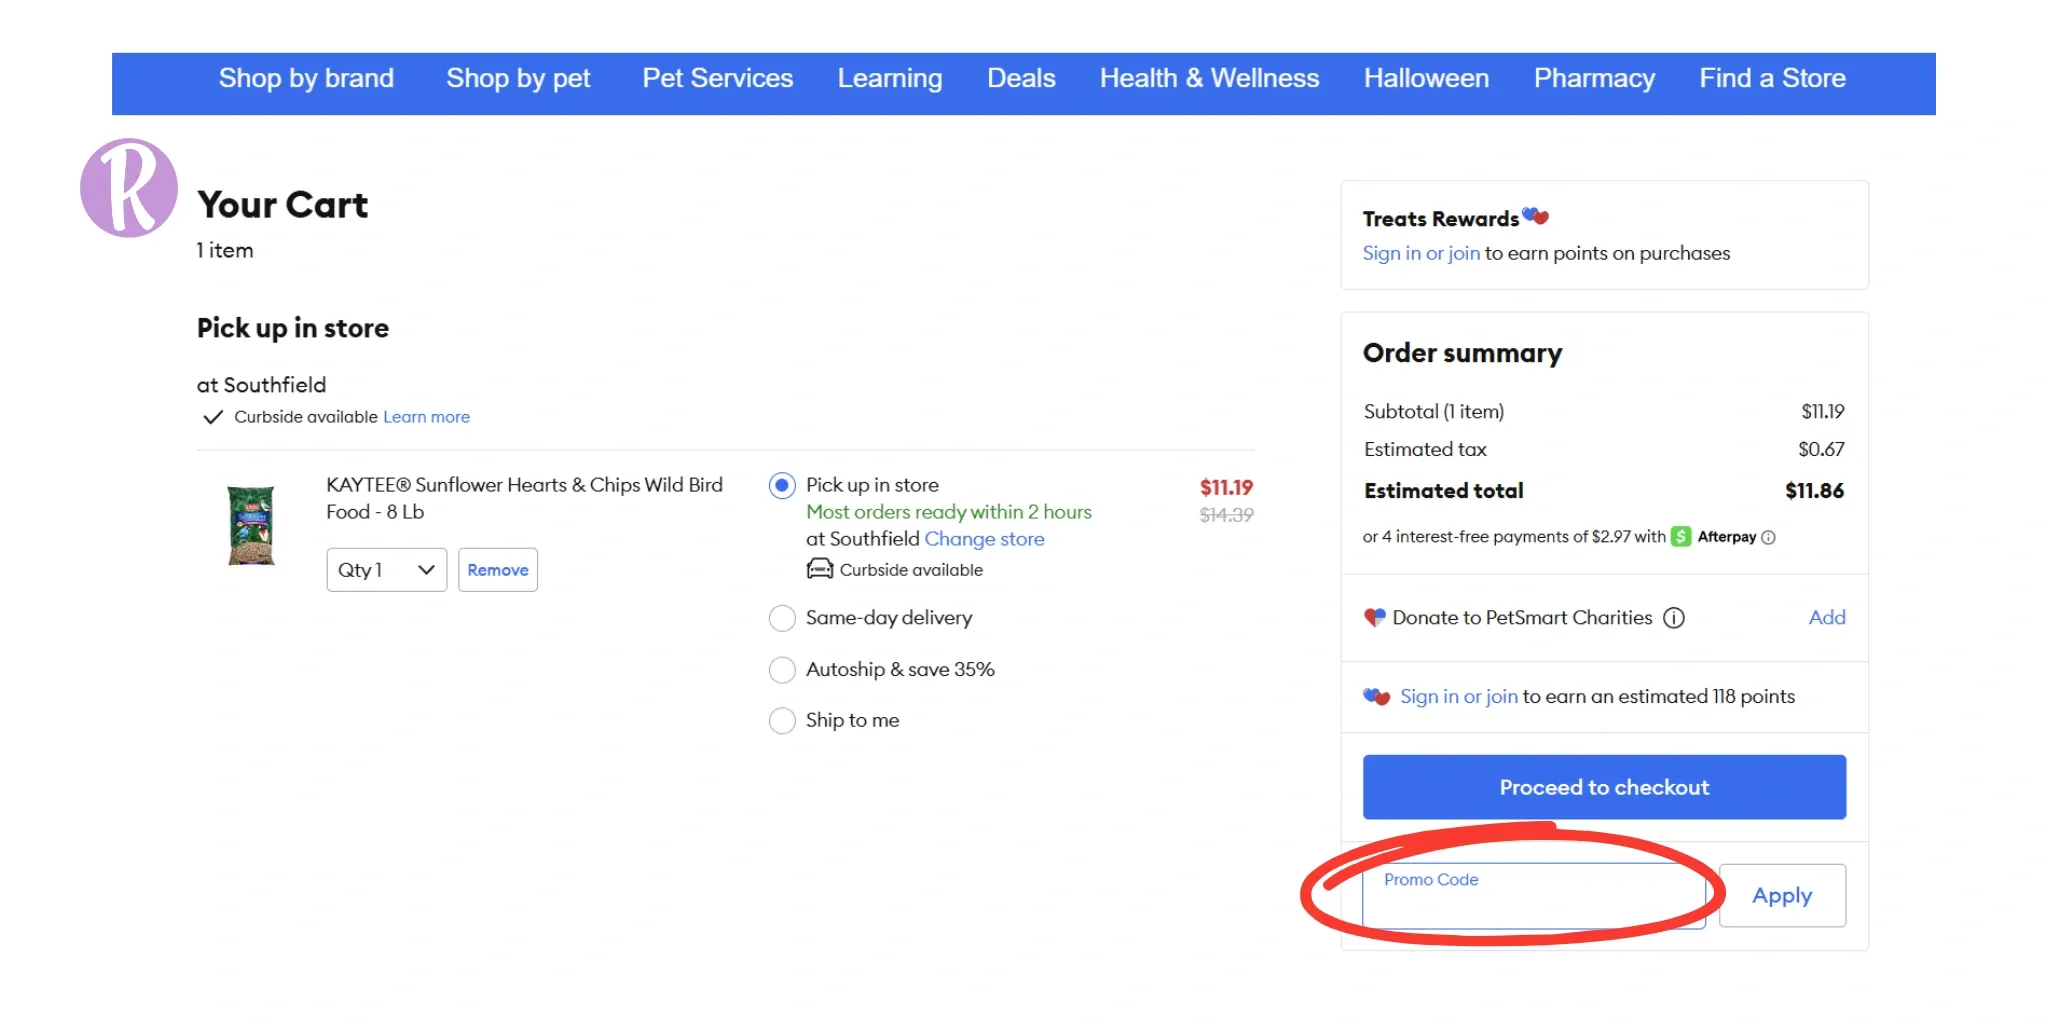Click the red $11.19 sale price

(x=1226, y=487)
